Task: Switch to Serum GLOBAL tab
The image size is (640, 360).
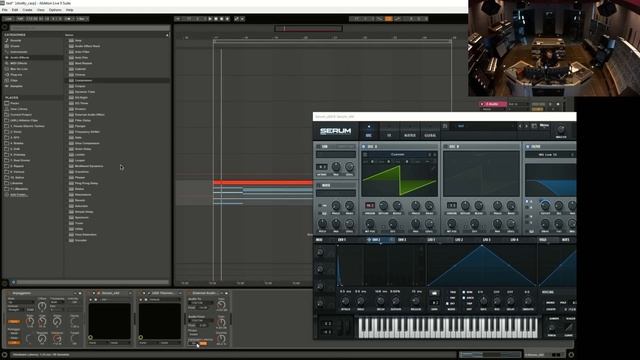Action: [x=430, y=135]
